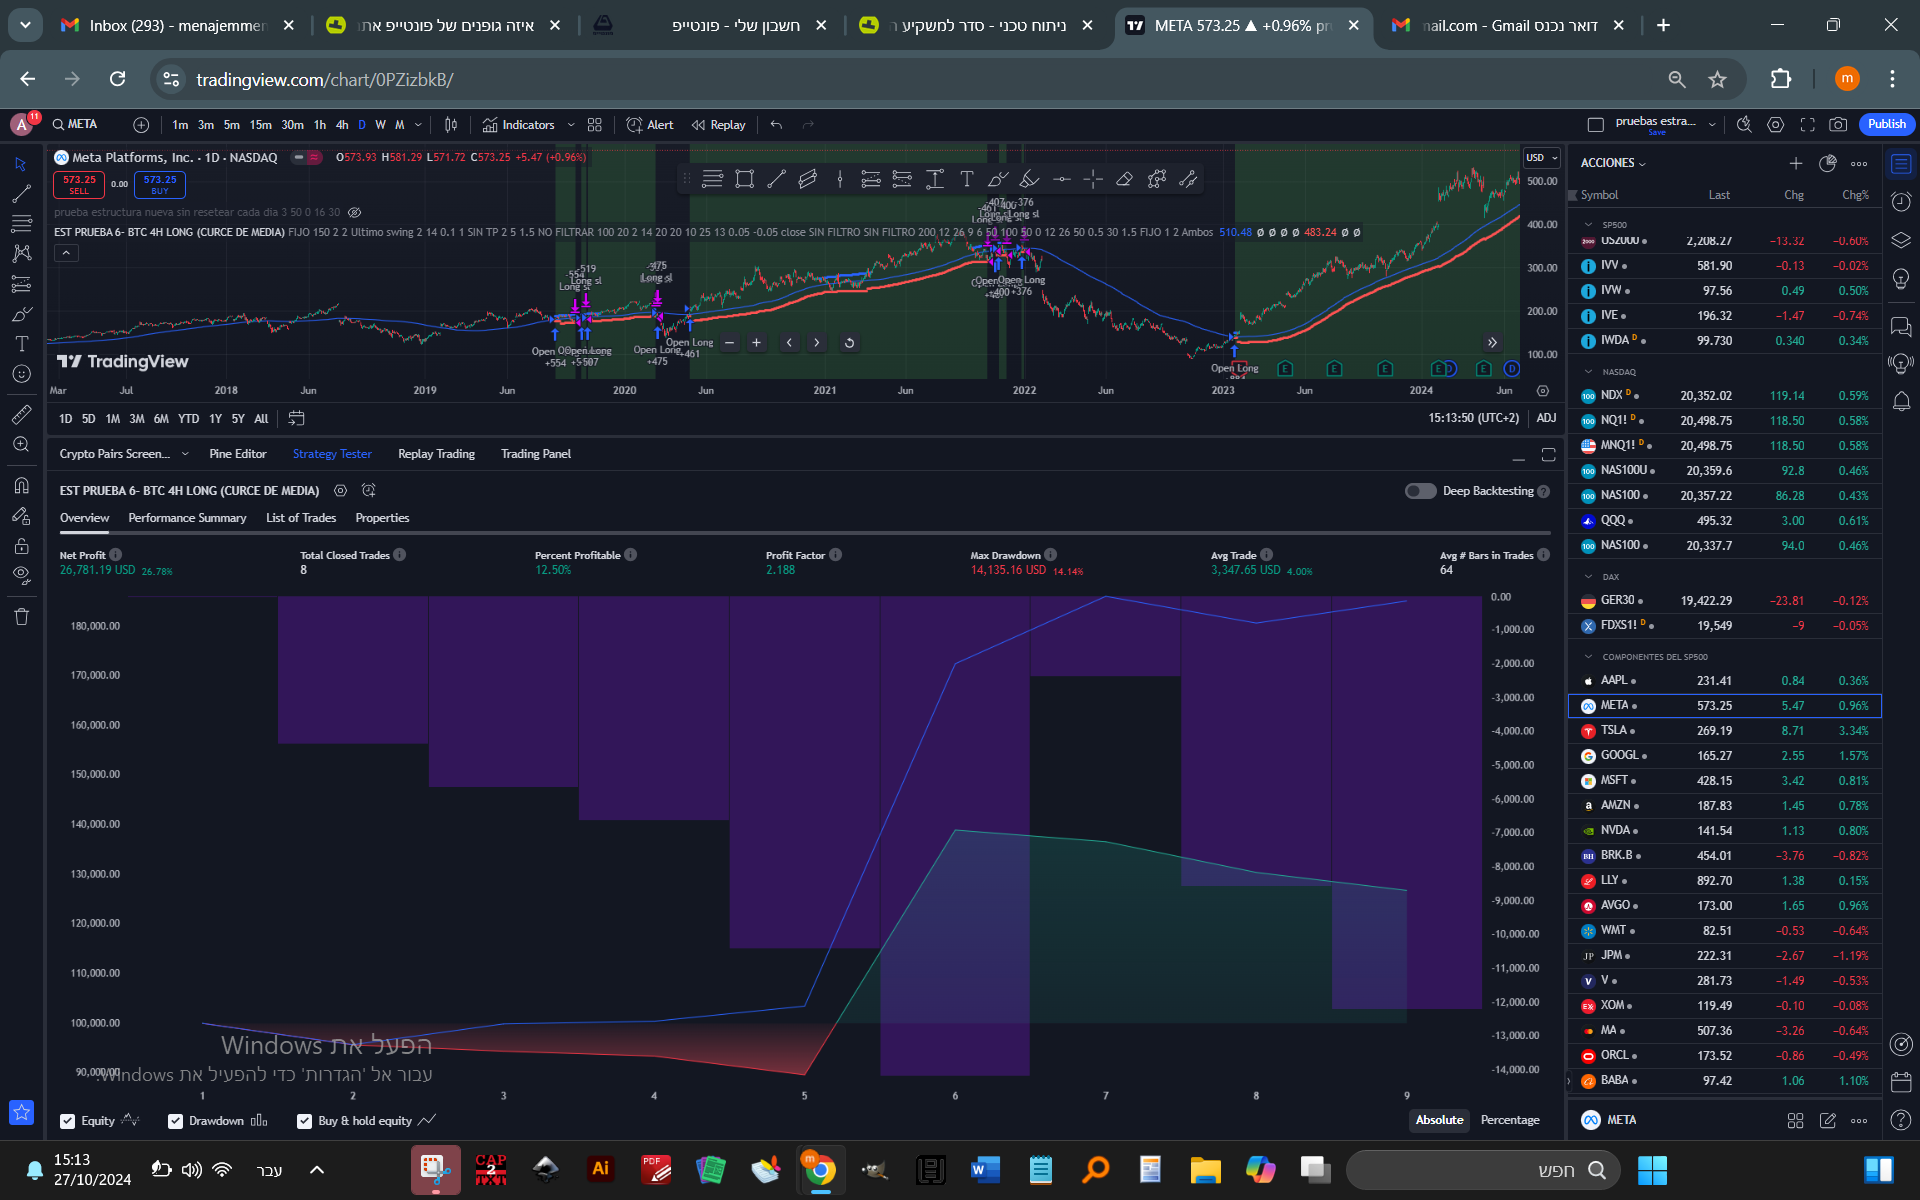
Task: Click the trash can remove-objects icon
Action: (21, 617)
